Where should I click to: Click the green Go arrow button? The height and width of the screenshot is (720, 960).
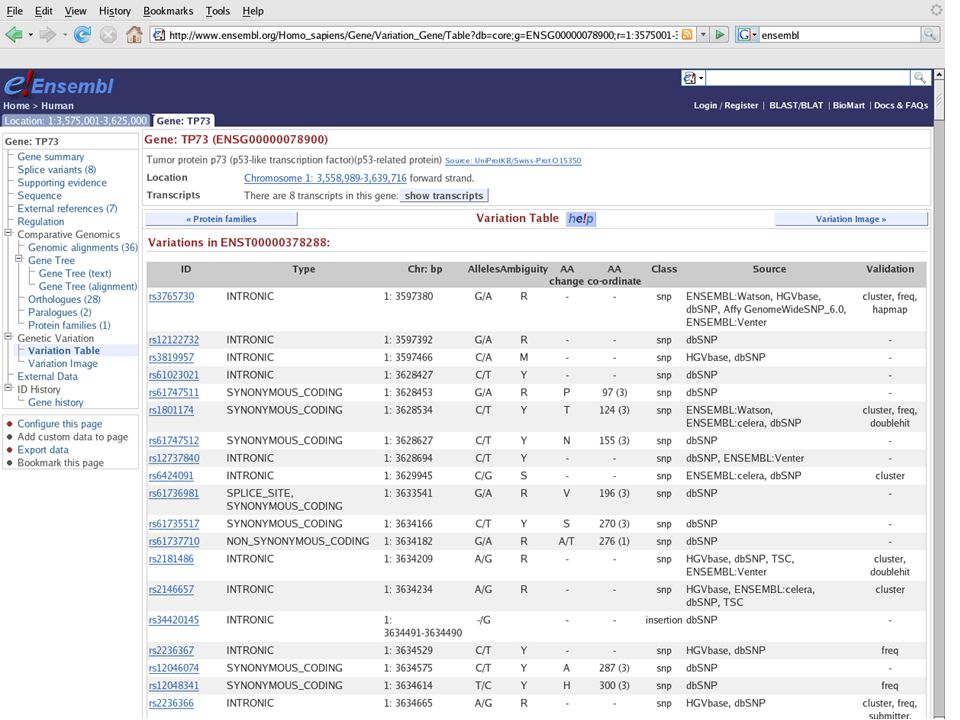pyautogui.click(x=720, y=35)
